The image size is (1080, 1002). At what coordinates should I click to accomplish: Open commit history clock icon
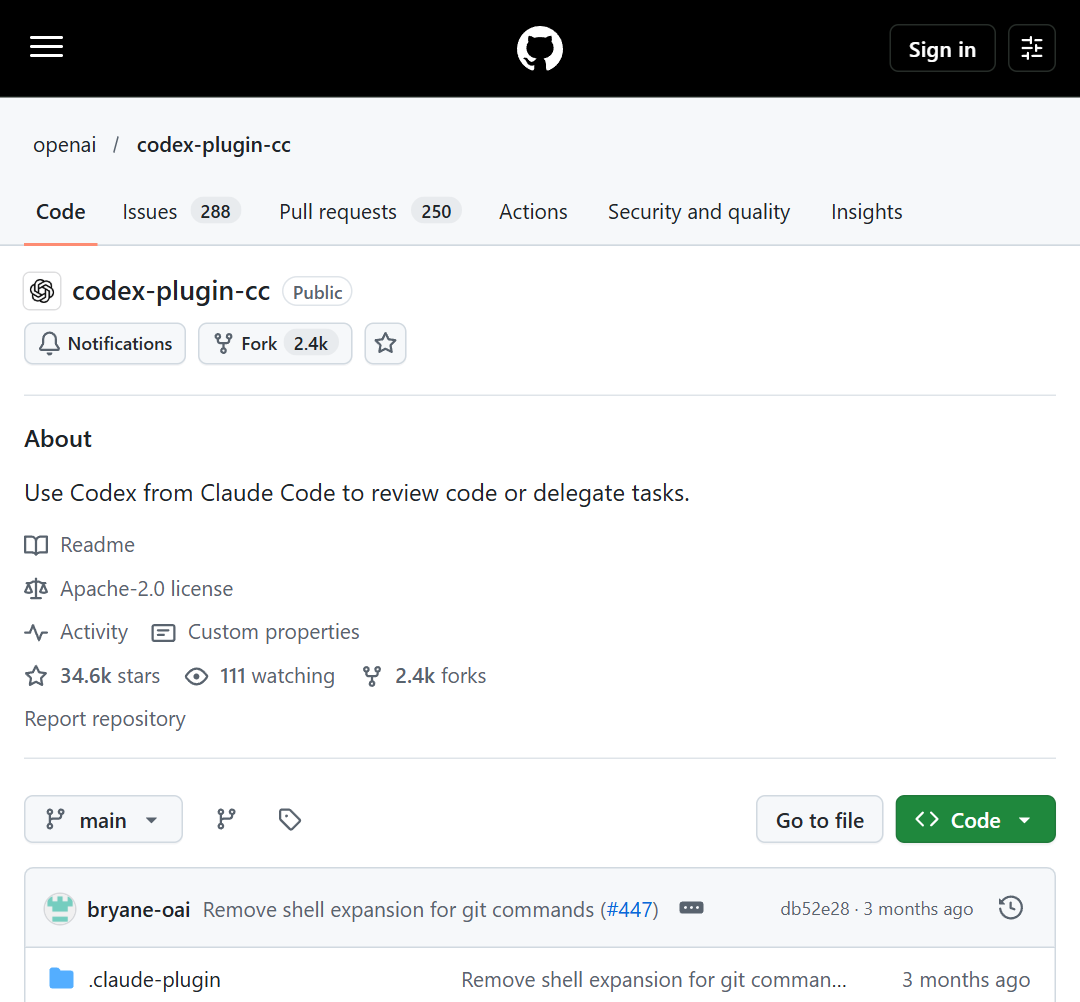(1010, 908)
